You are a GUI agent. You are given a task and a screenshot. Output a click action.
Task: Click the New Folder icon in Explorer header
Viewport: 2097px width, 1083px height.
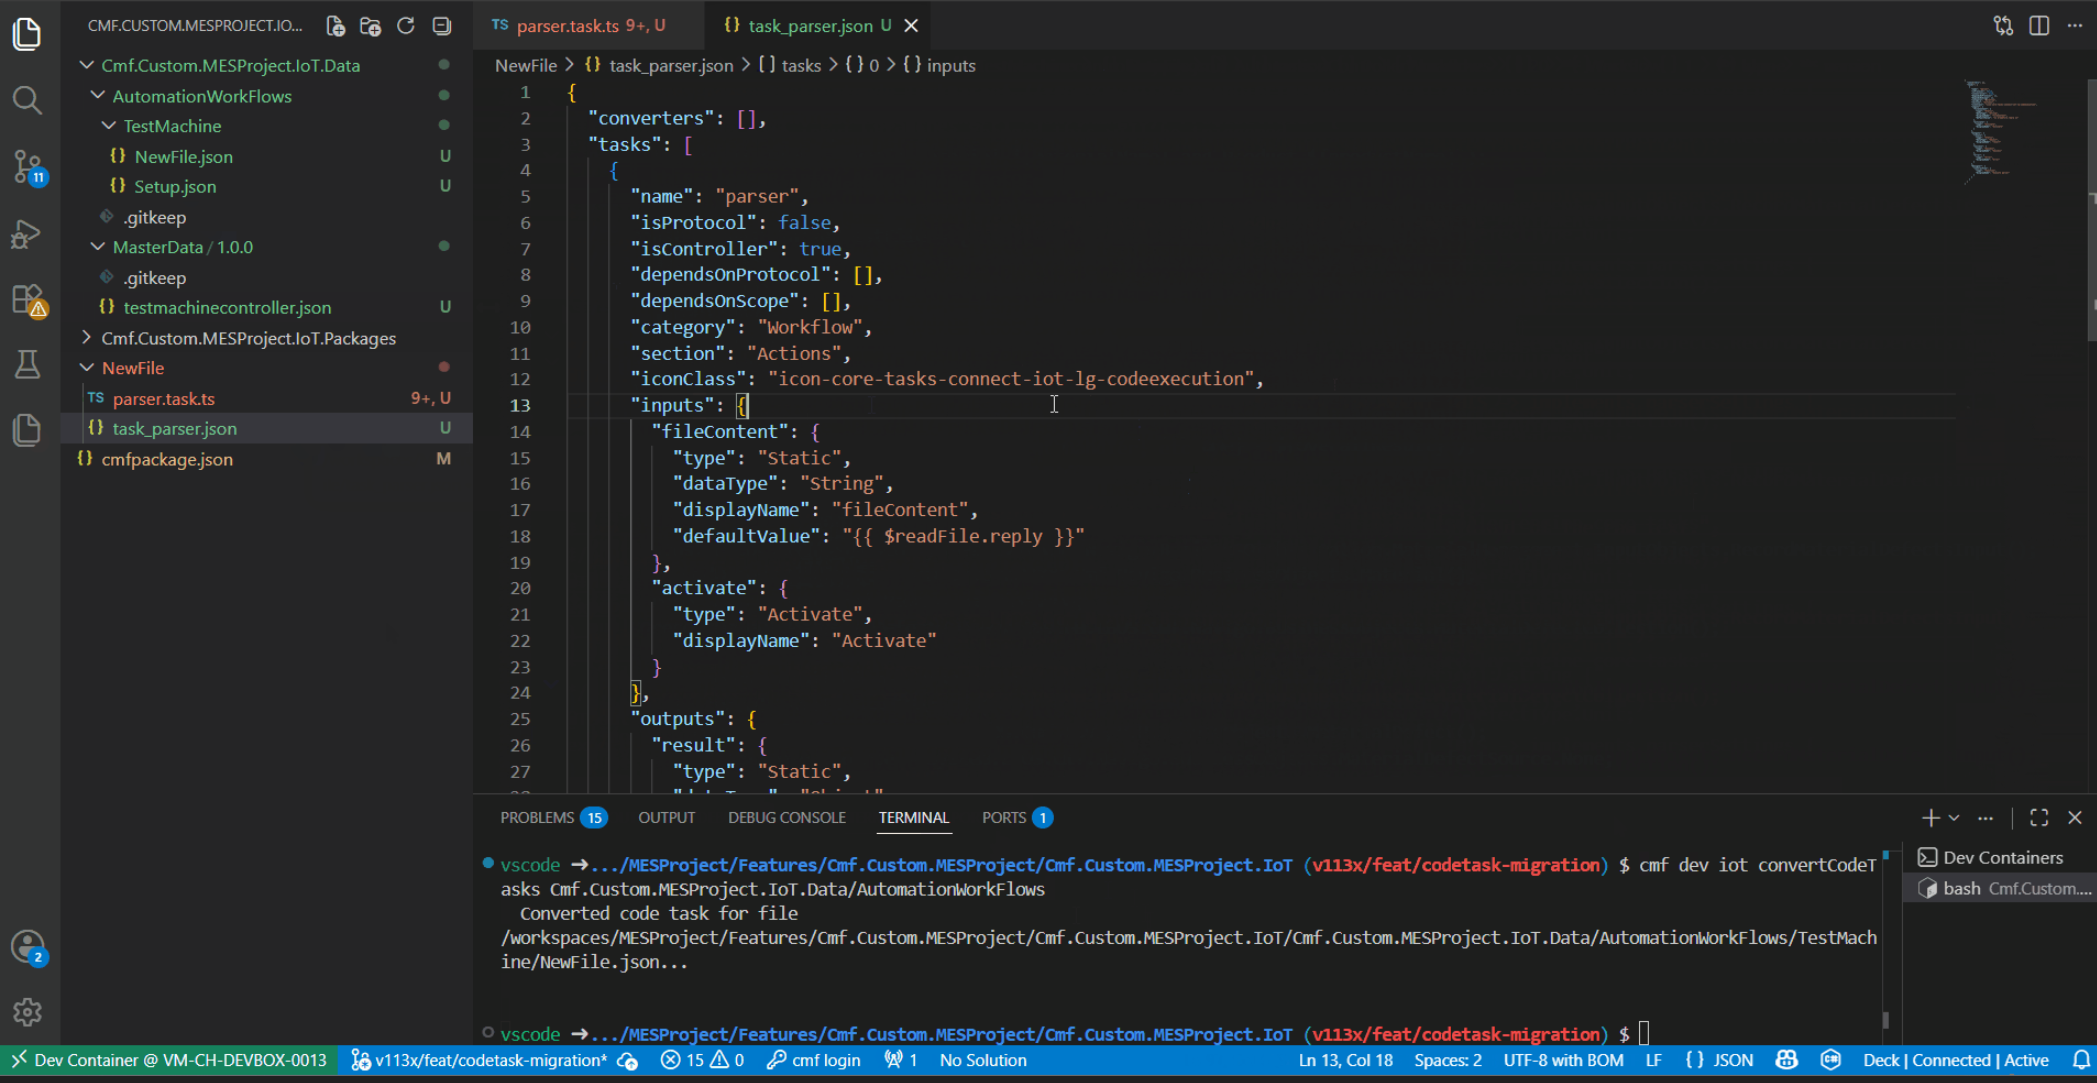370,26
